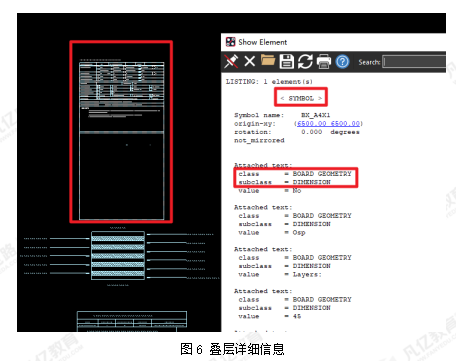
Task: Click the BOARD GEOMETRY class of first attached text
Action: [x=322, y=174]
